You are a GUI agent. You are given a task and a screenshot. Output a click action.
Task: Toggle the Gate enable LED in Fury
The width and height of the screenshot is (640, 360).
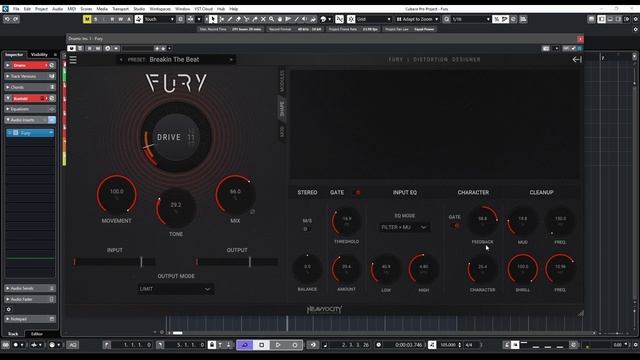pos(358,192)
